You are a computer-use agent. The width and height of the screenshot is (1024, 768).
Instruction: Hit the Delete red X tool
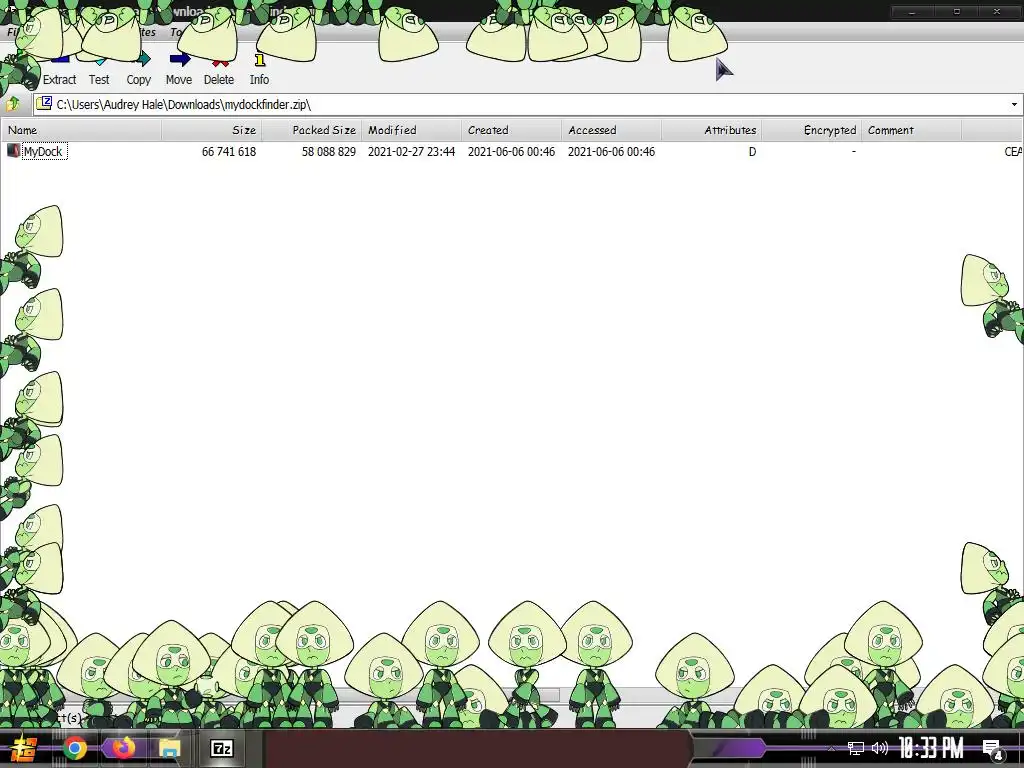click(x=219, y=71)
